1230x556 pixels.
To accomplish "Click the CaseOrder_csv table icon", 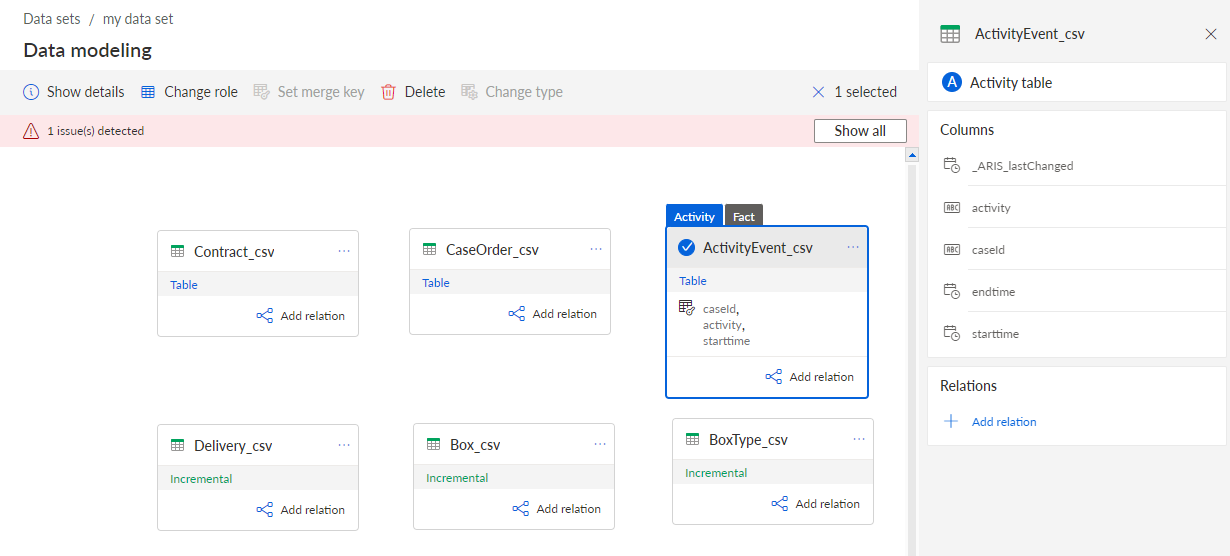I will (x=430, y=249).
